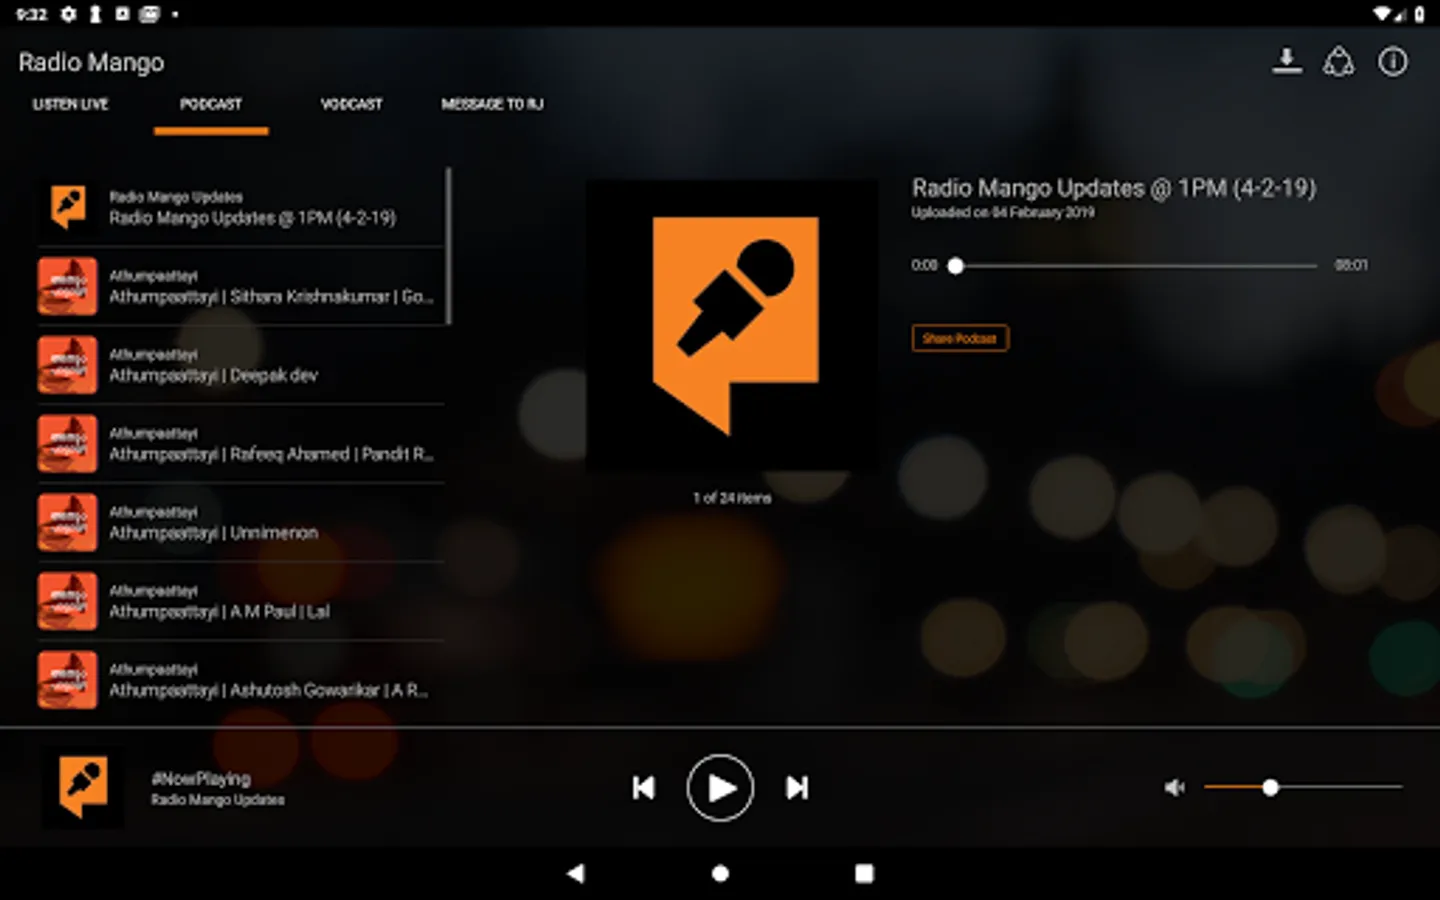Tap the large podcast cover artwork

coord(733,326)
